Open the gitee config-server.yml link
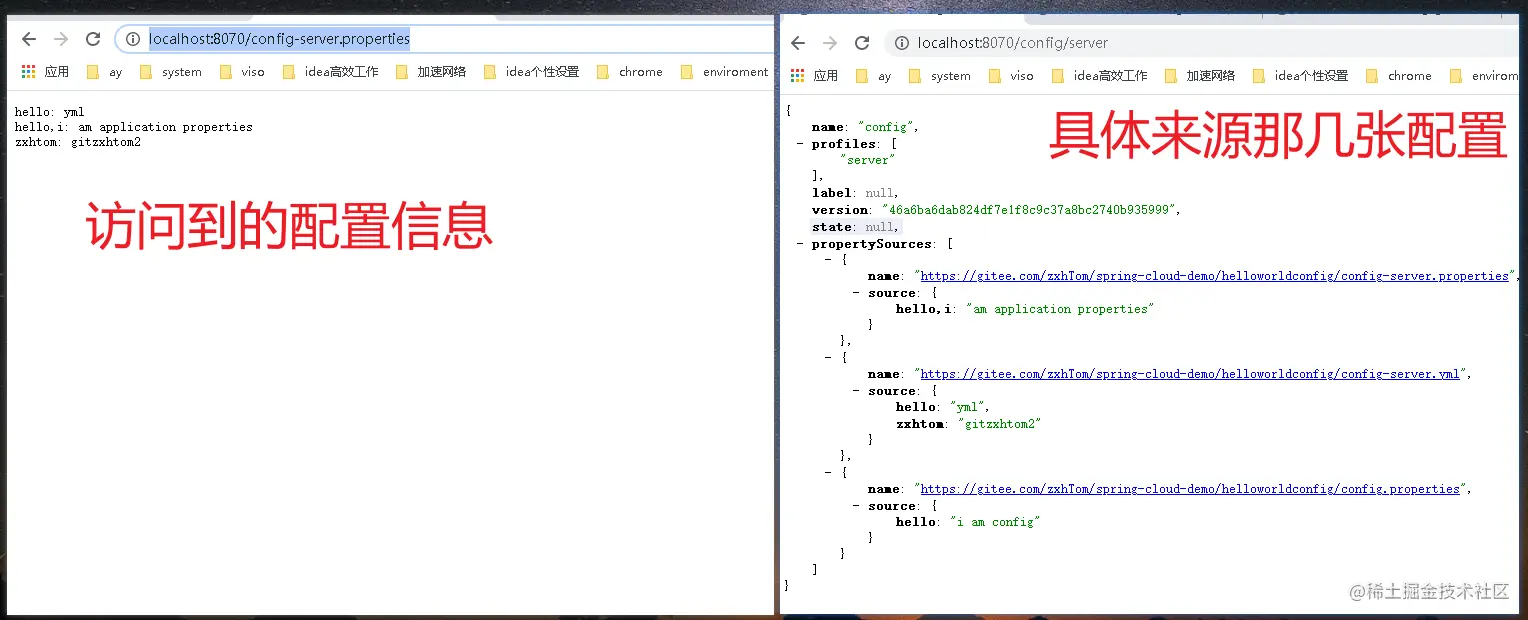This screenshot has height=620, width=1528. click(1190, 374)
